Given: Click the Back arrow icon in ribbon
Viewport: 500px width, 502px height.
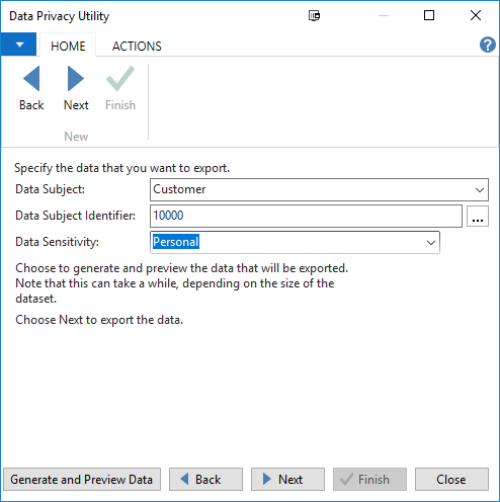Looking at the screenshot, I should coord(31,79).
